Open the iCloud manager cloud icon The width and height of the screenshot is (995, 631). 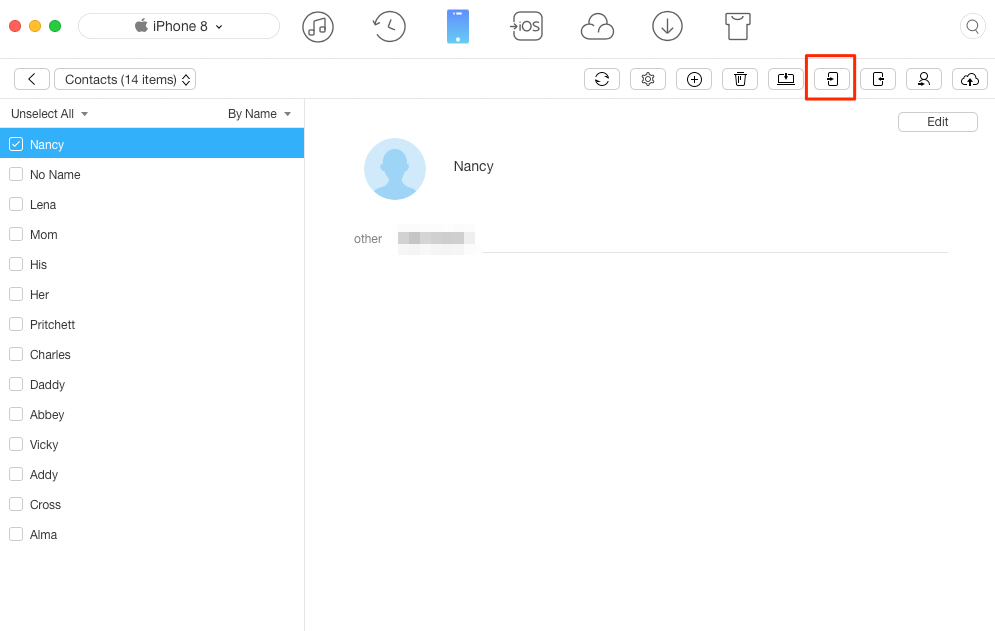597,28
